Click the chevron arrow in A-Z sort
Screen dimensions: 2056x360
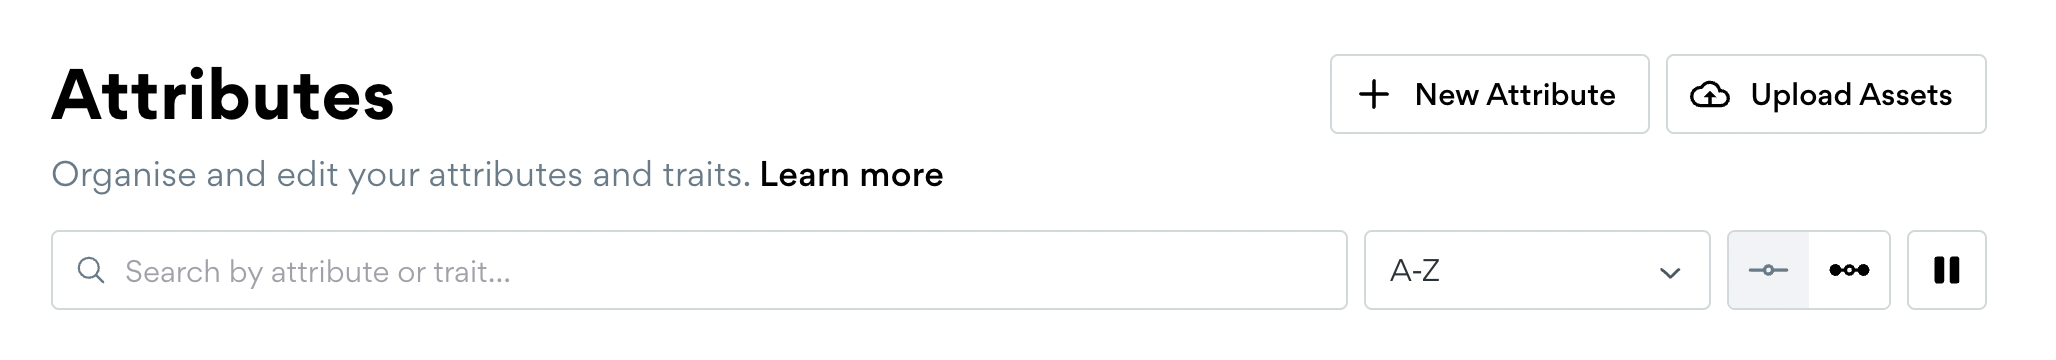pos(1670,273)
